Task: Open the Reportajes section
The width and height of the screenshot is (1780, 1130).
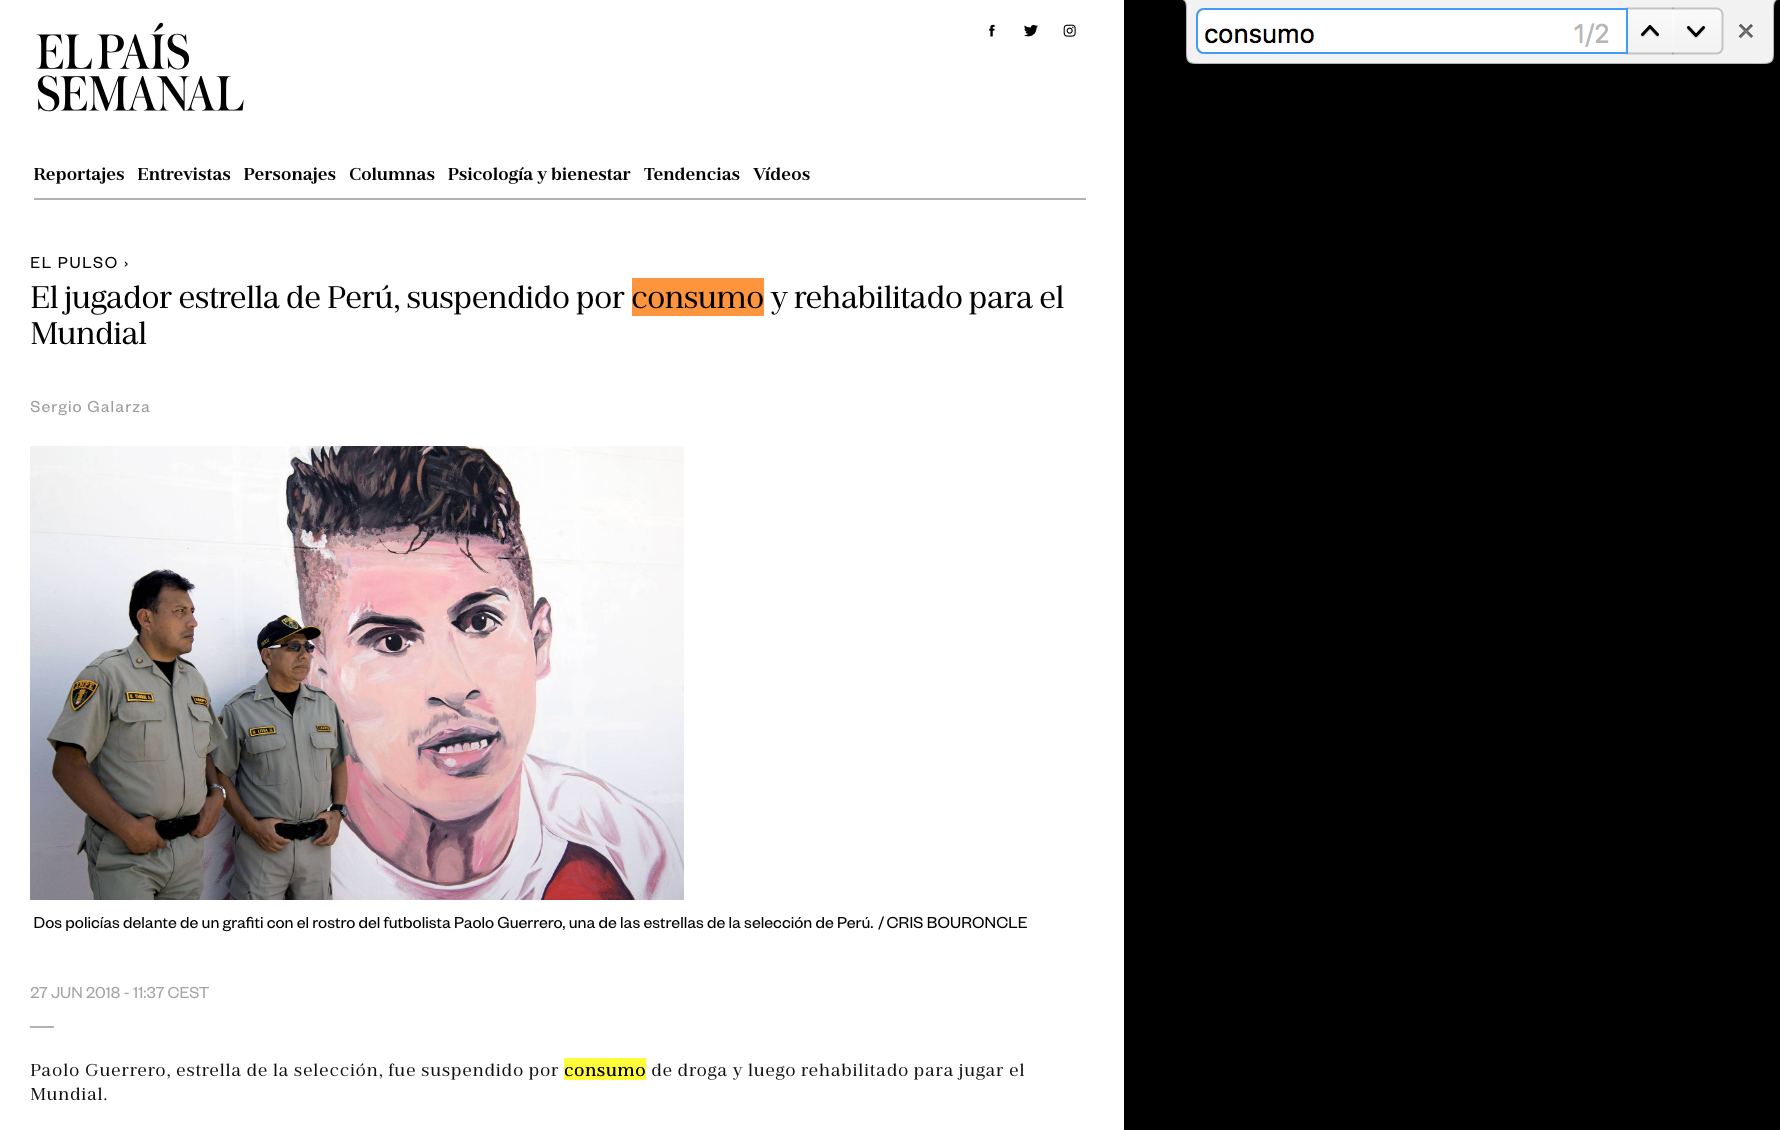Action: point(78,174)
